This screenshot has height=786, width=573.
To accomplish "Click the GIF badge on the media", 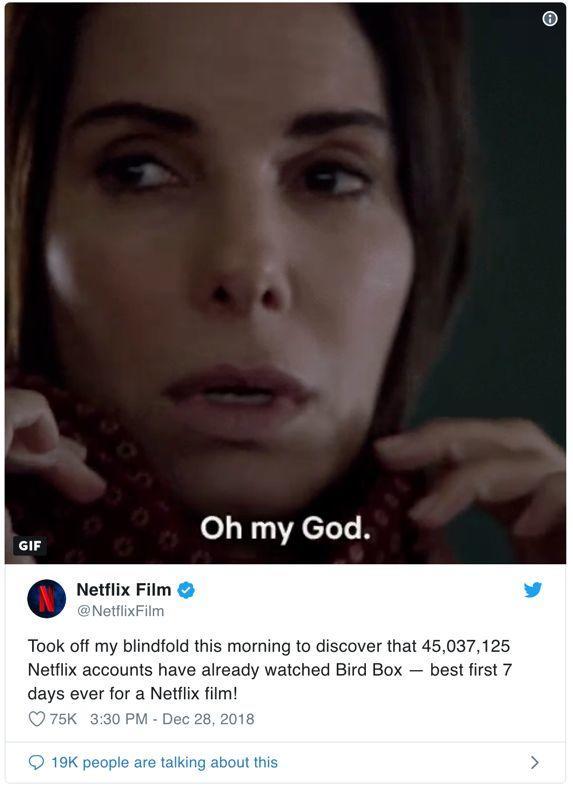I will pos(30,545).
